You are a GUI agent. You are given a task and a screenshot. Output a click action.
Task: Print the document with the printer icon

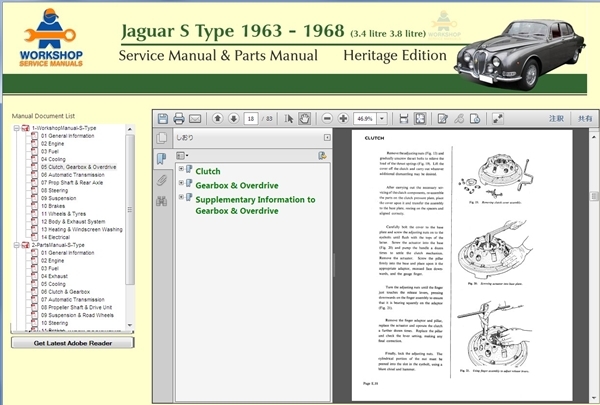coord(179,119)
